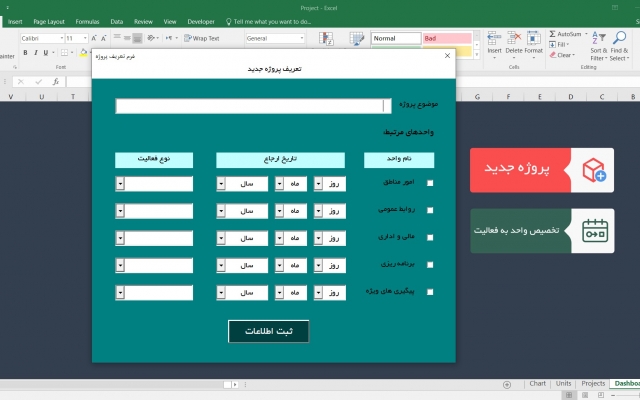The height and width of the screenshot is (400, 640).
Task: Switch to Page Break Preview icon in status bar
Action: point(600,395)
